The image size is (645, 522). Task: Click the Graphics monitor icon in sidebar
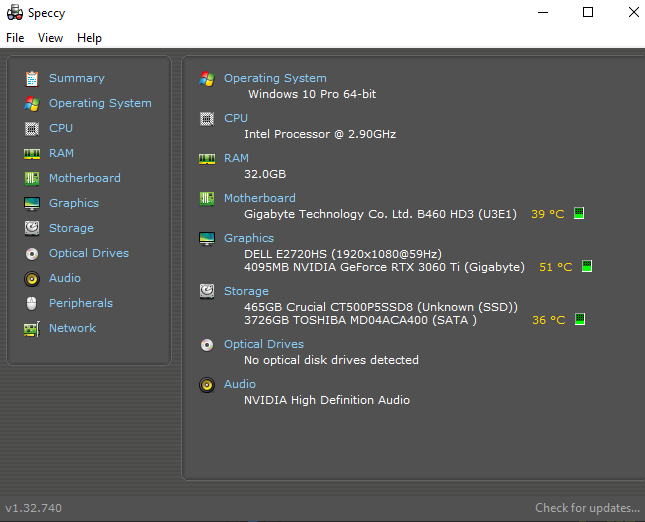coord(32,204)
